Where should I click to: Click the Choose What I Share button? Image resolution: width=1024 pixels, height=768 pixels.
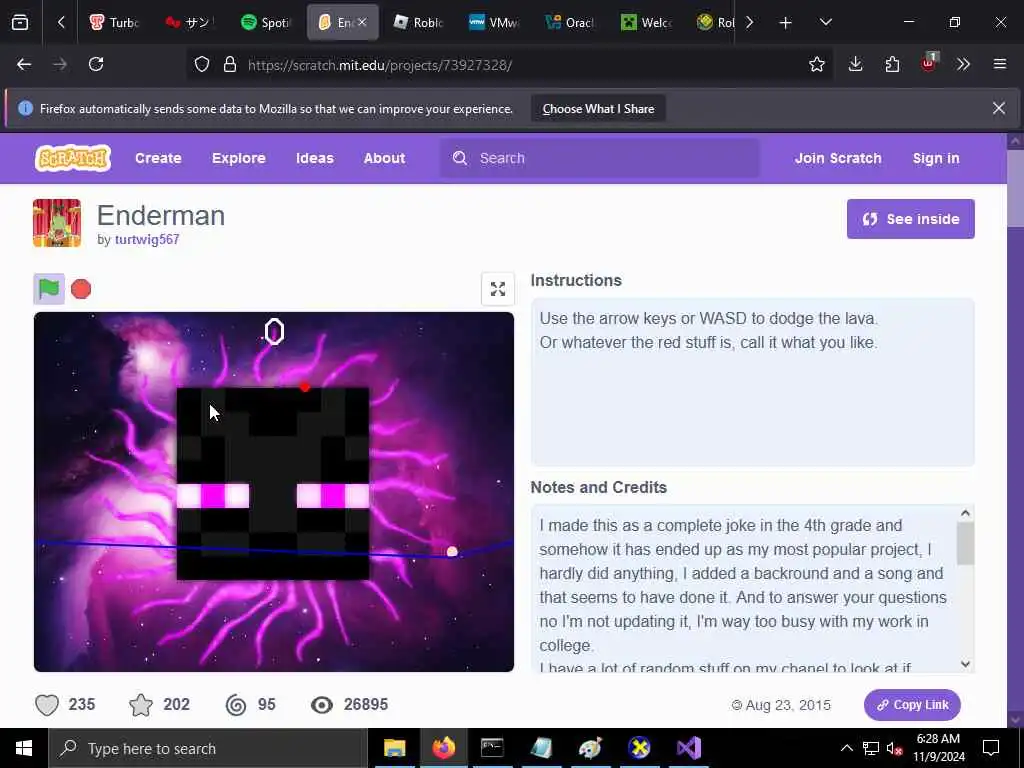[x=598, y=108]
